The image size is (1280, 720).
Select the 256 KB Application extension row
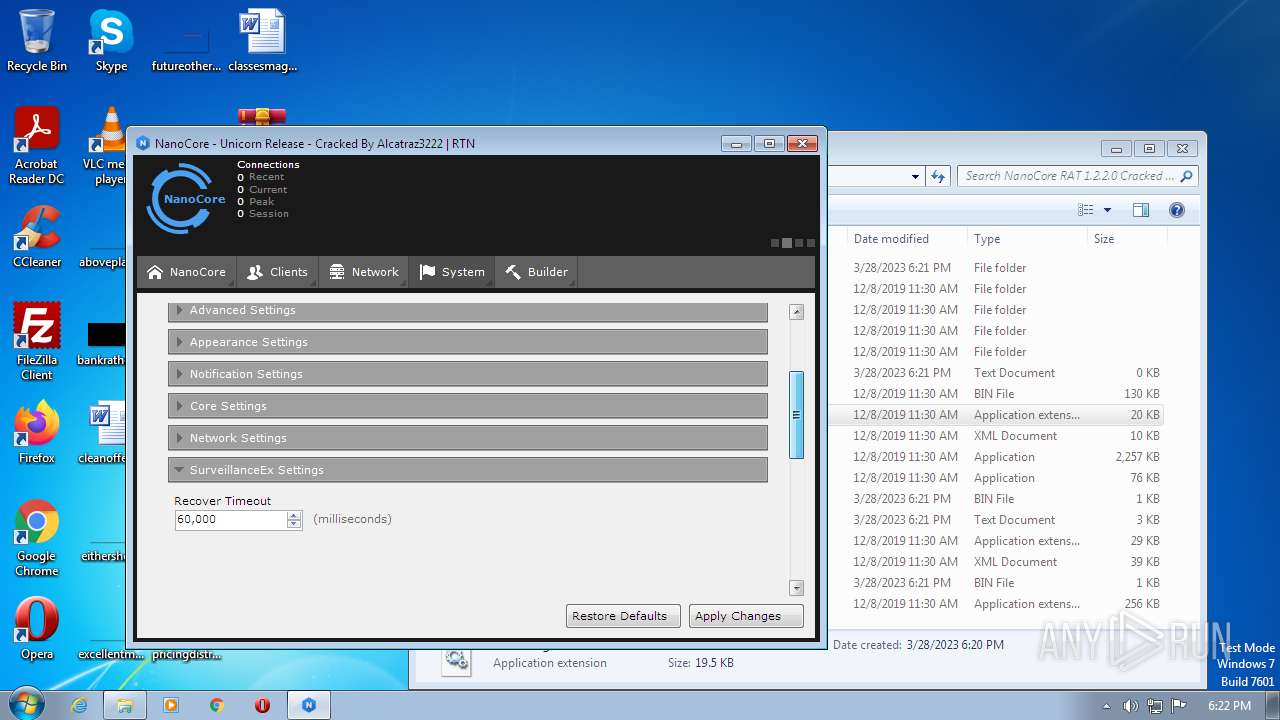tap(996, 604)
